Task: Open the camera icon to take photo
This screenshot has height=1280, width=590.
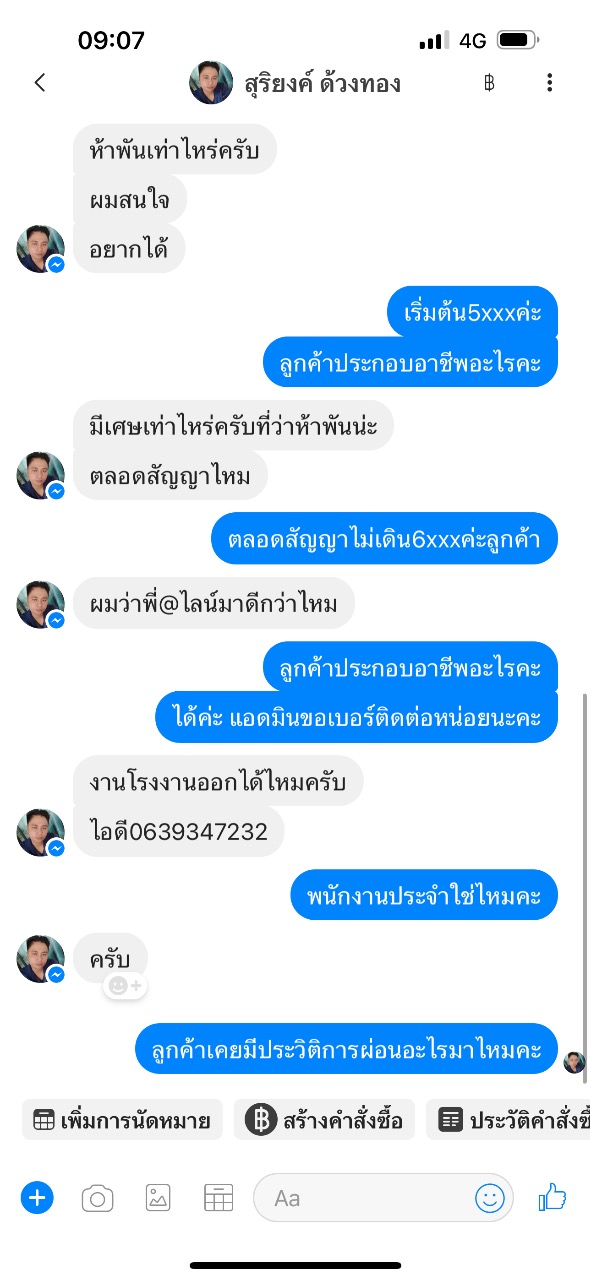Action: (97, 1198)
